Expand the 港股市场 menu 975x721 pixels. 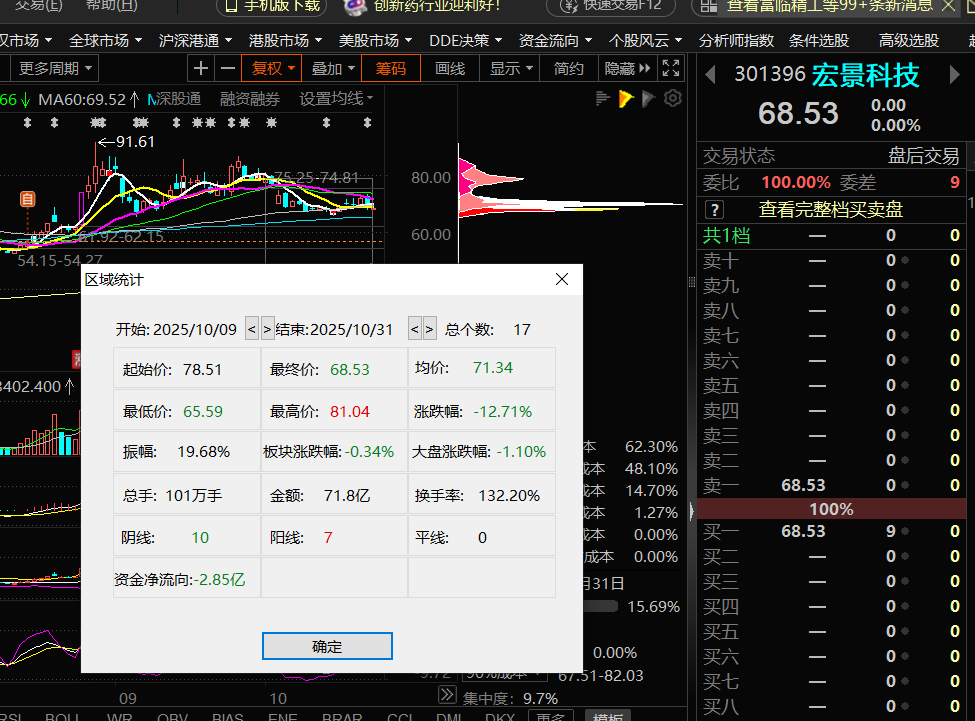285,40
